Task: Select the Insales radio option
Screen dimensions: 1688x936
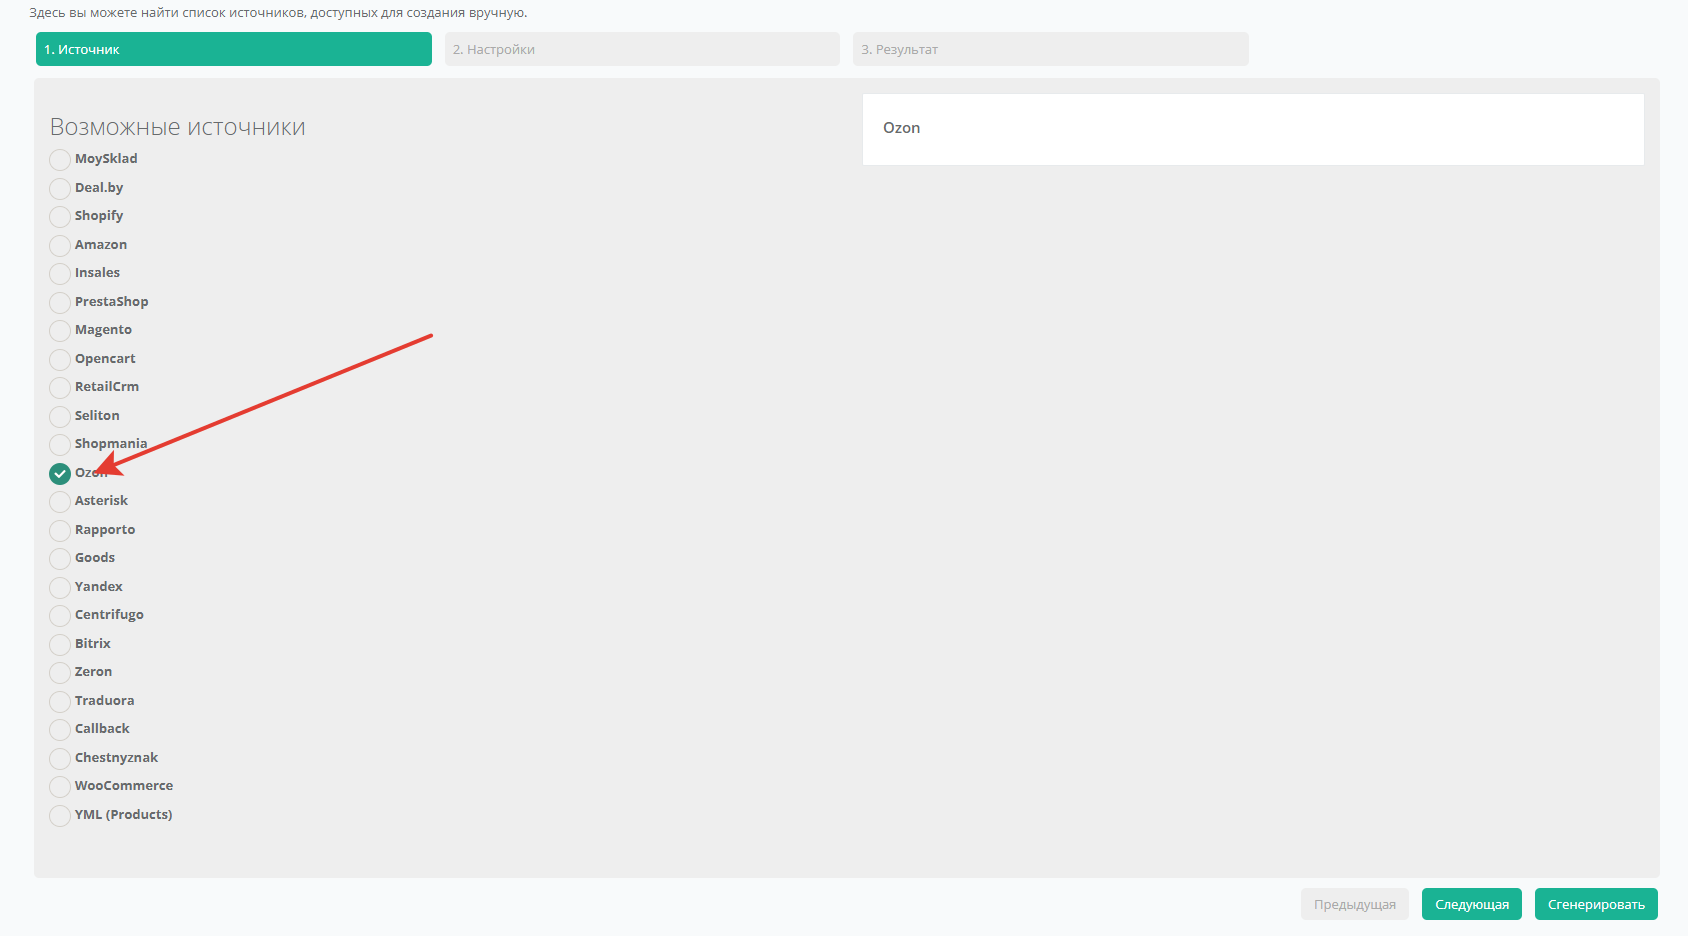Action: [60, 274]
